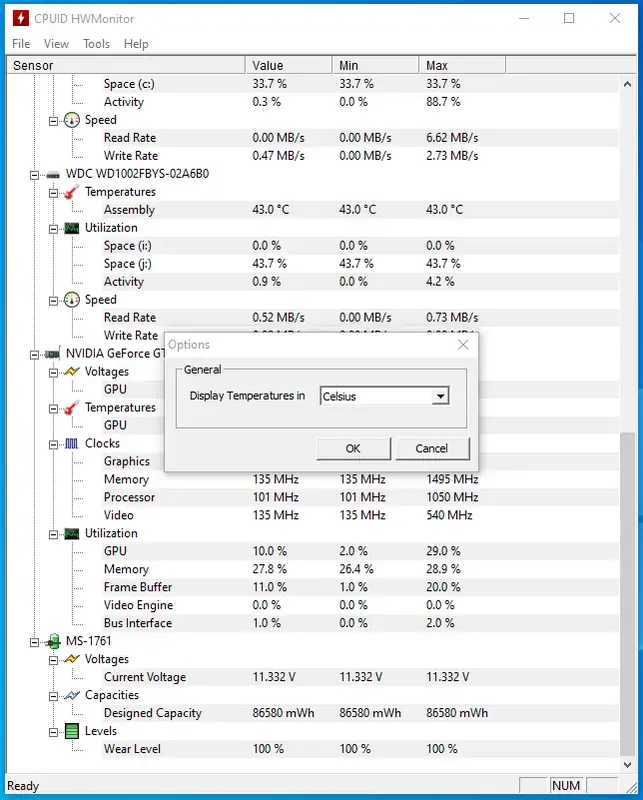Image resolution: width=643 pixels, height=800 pixels.
Task: Collapse the MS-1761 tree node
Action: [35, 641]
